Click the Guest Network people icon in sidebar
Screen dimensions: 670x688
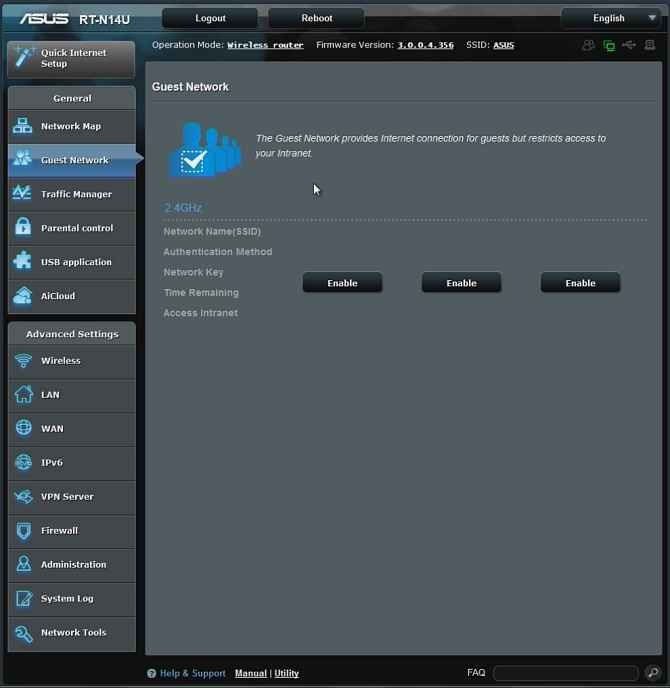click(22, 159)
